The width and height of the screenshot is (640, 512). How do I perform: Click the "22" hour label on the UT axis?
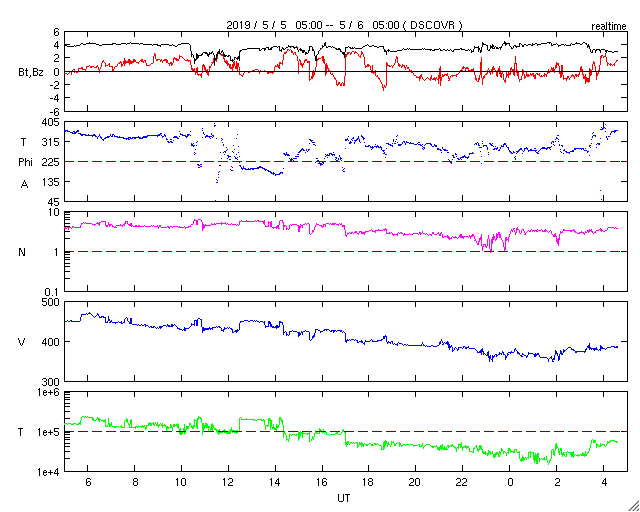coord(462,482)
